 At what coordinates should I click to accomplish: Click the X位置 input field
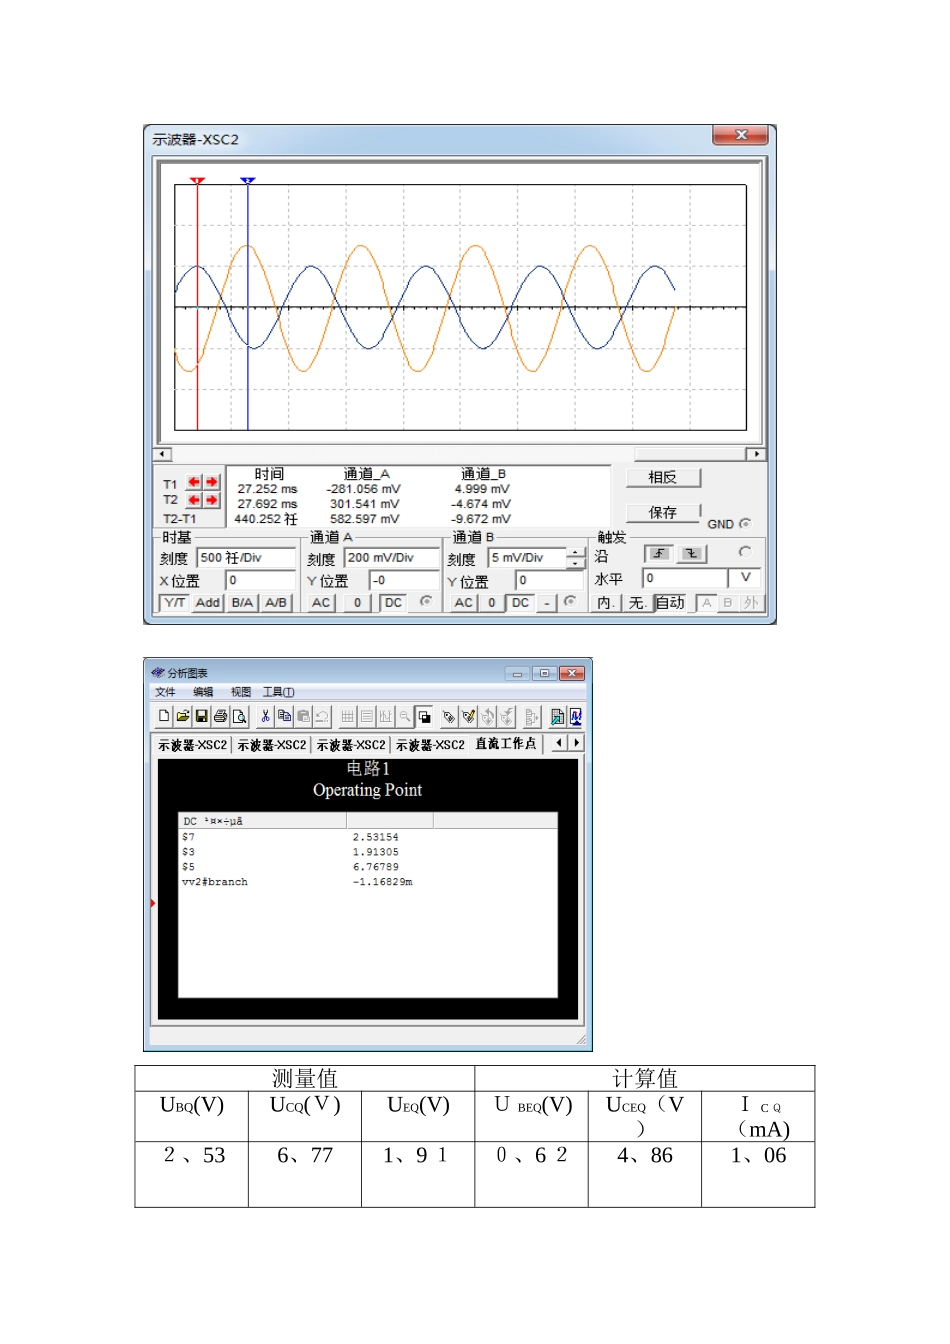[x=261, y=580]
